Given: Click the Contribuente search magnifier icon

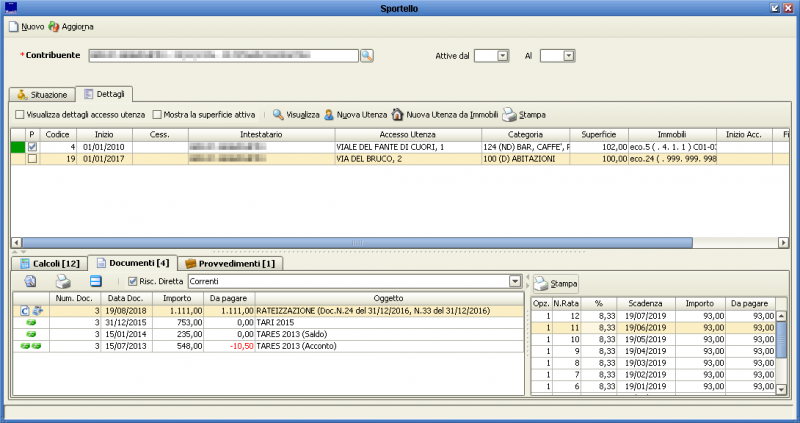Looking at the screenshot, I should [x=366, y=56].
